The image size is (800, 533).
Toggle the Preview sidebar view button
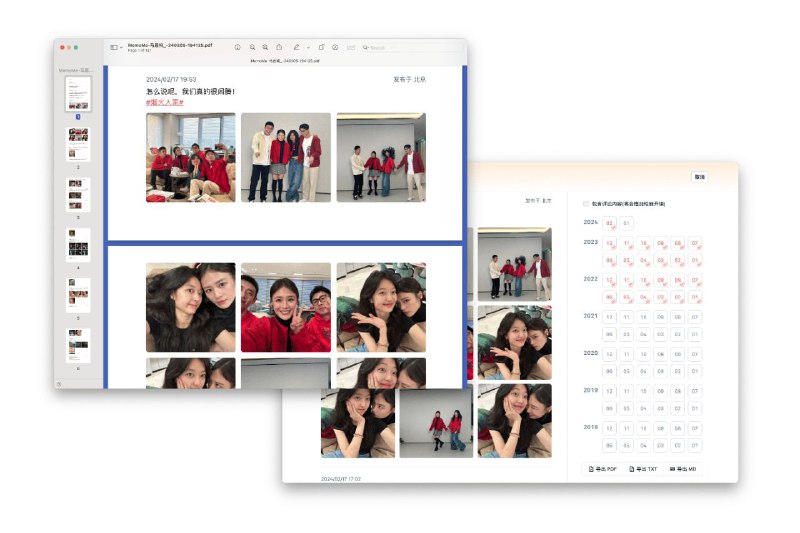pyautogui.click(x=114, y=47)
